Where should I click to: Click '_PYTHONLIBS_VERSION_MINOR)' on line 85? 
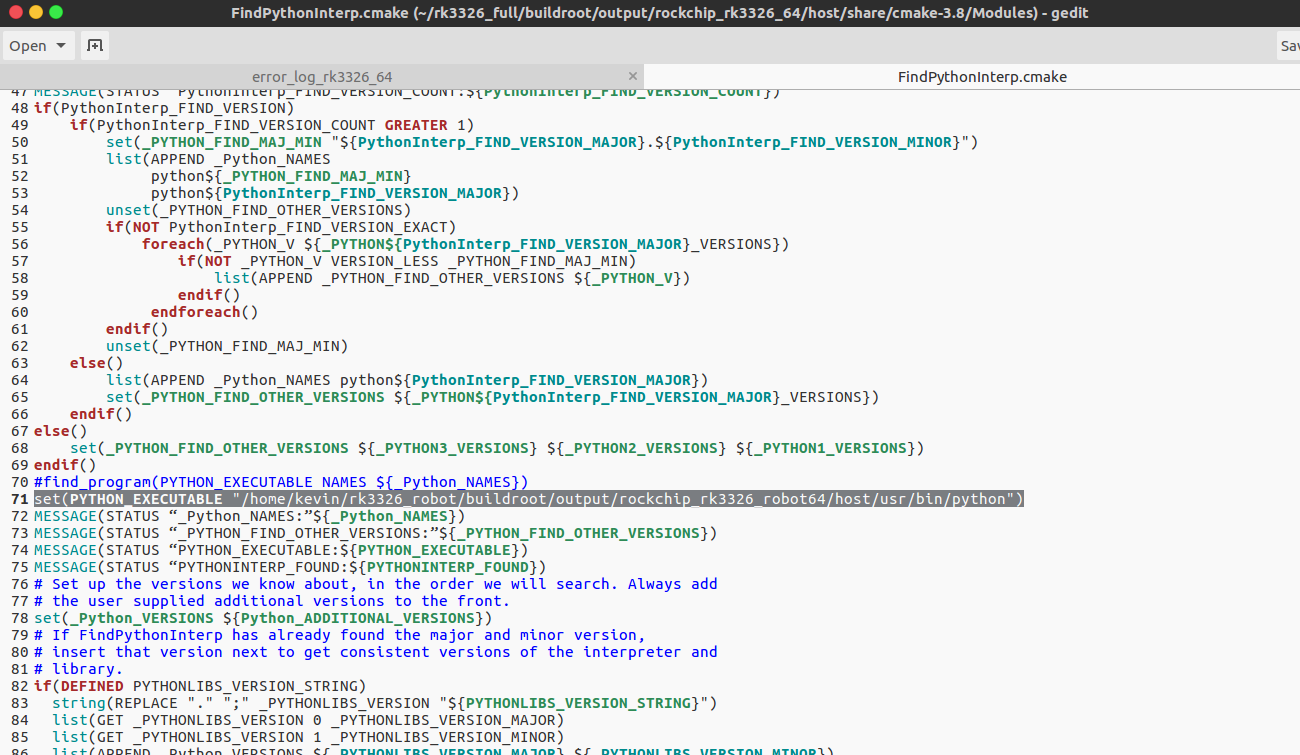click(447, 737)
